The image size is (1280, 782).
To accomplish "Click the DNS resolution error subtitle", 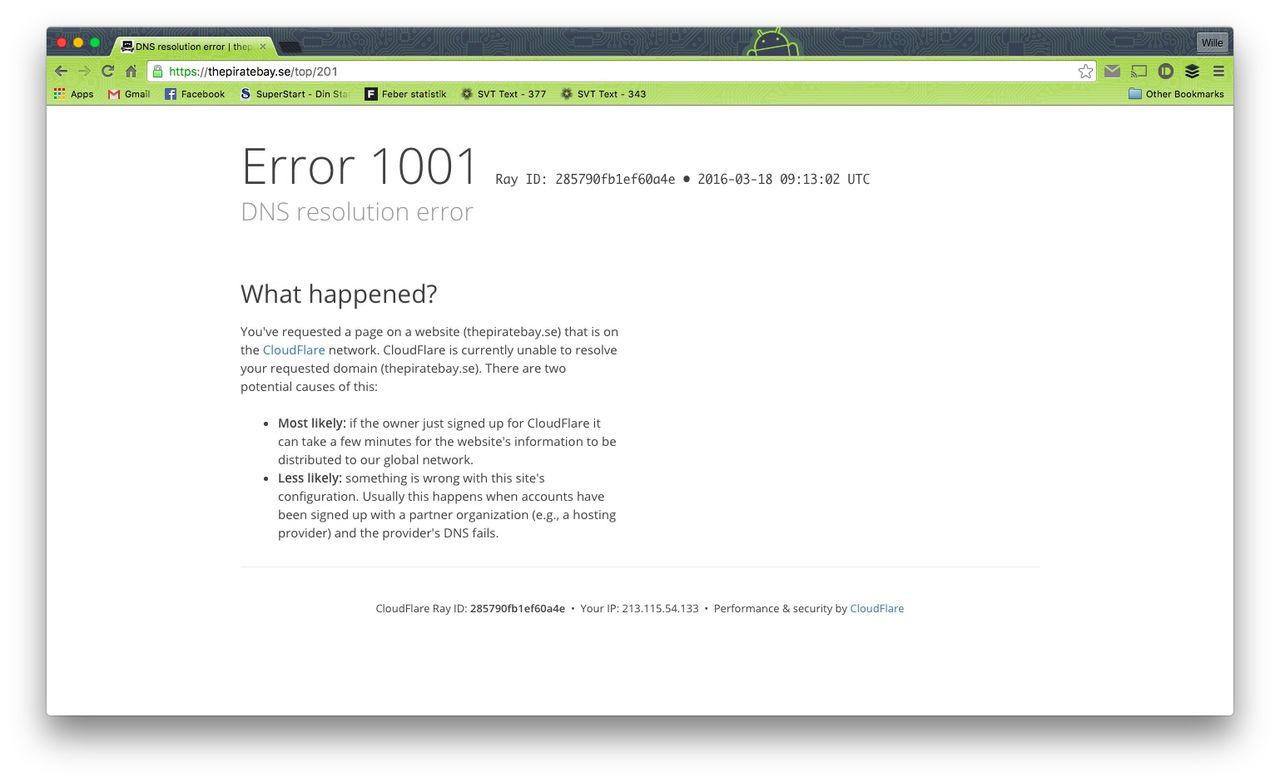I will click(357, 212).
